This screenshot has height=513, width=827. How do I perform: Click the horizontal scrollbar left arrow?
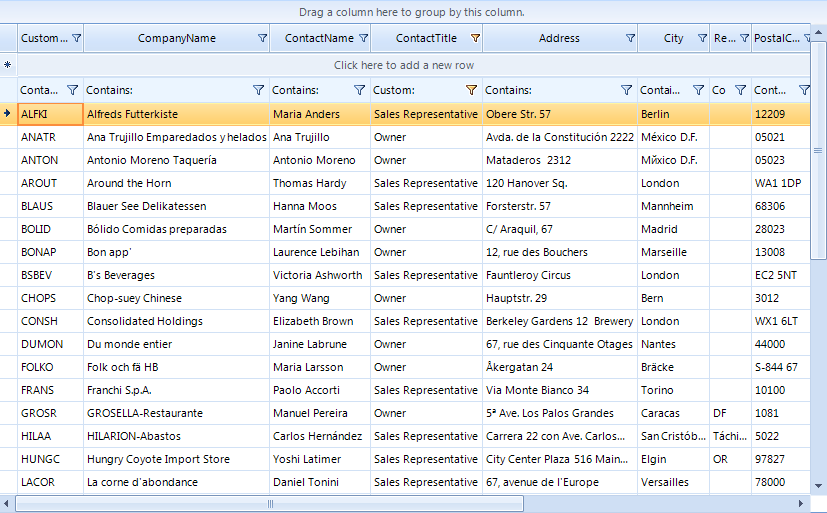[6, 504]
